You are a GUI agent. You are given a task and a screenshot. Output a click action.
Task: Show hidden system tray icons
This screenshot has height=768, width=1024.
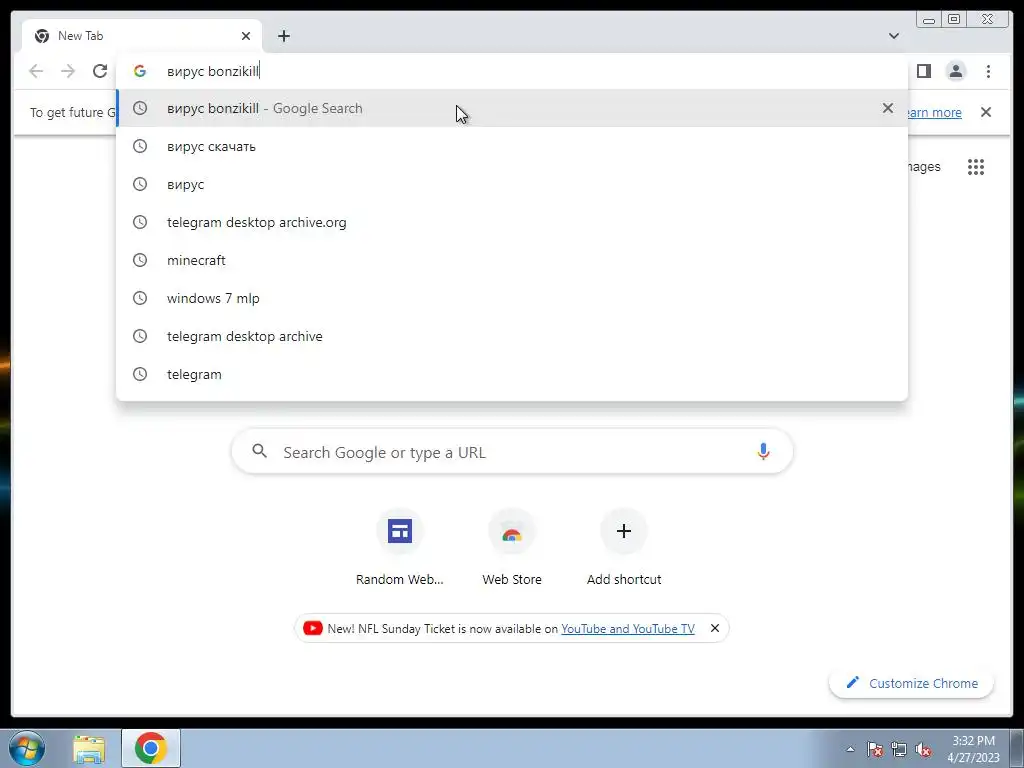[850, 749]
